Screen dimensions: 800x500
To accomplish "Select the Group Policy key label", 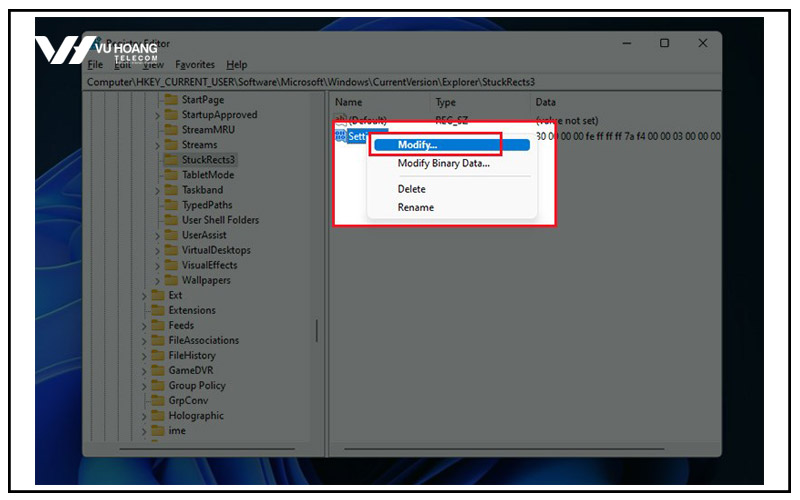I will coord(197,385).
